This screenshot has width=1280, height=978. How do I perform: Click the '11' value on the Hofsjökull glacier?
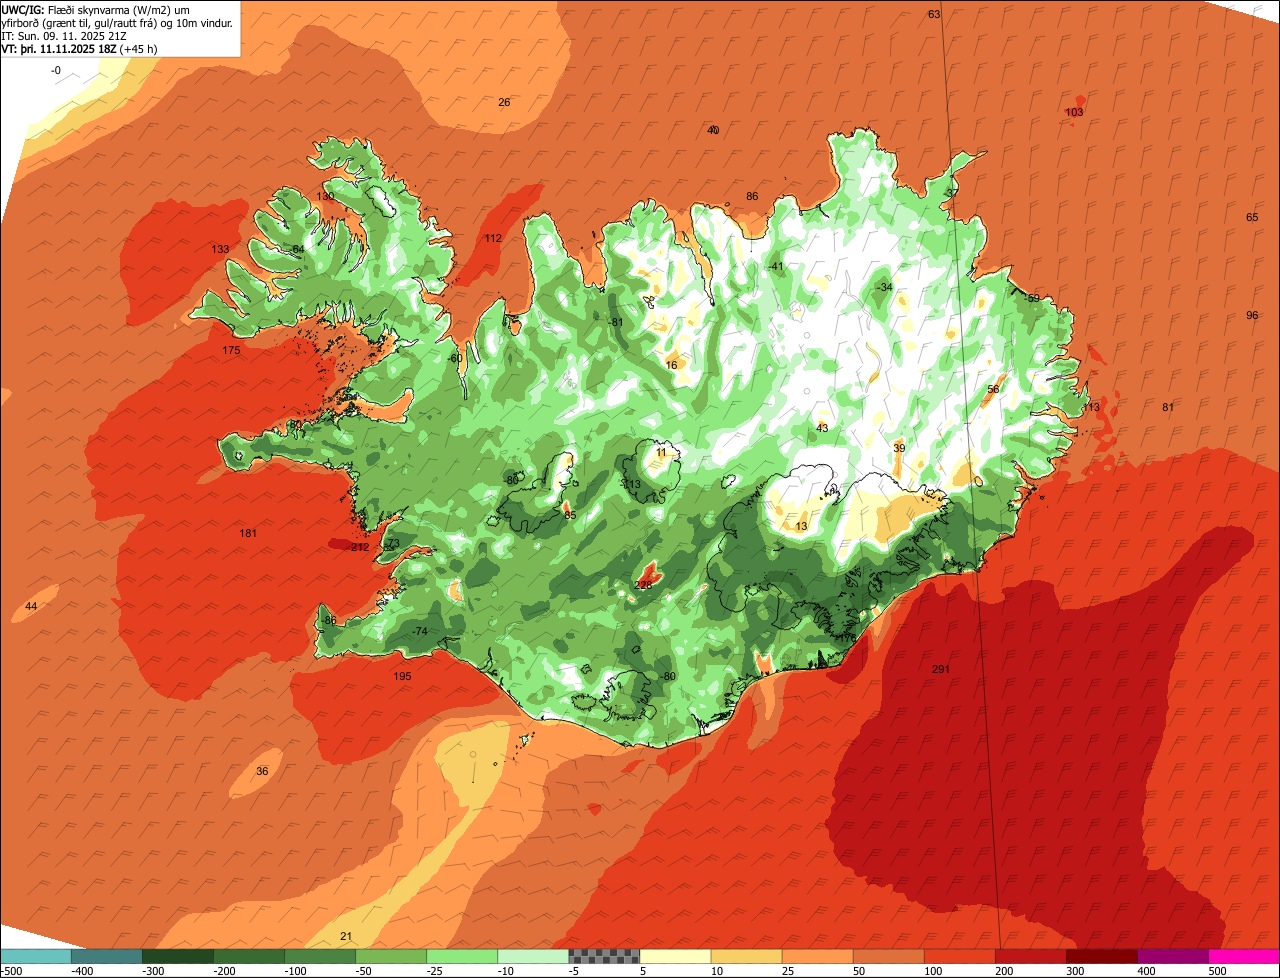661,452
